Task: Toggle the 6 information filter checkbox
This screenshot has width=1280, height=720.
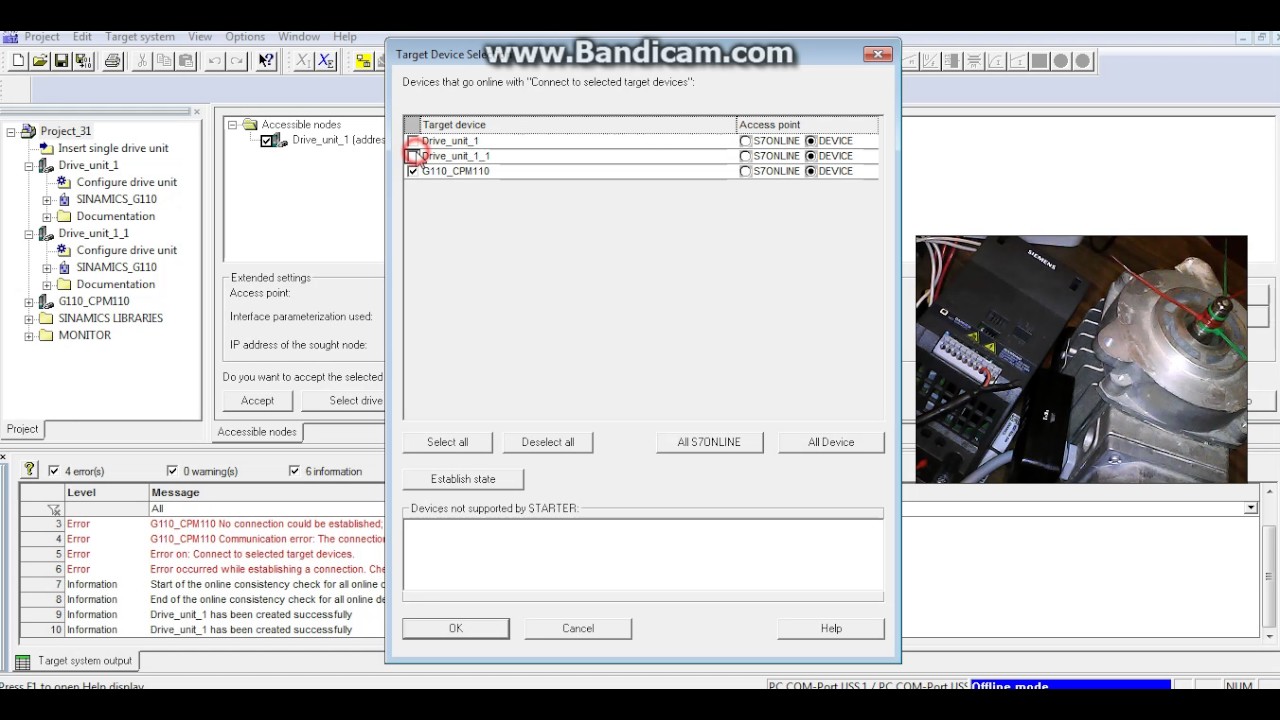Action: pos(294,471)
